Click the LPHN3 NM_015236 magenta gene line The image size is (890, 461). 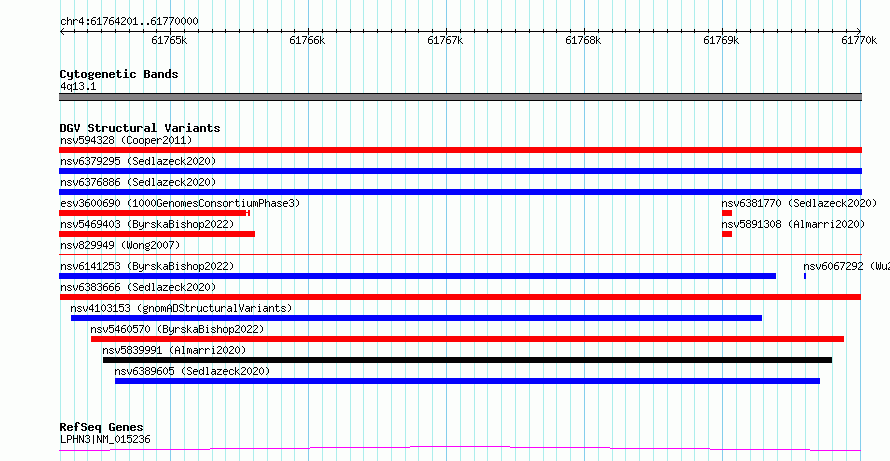tap(460, 449)
